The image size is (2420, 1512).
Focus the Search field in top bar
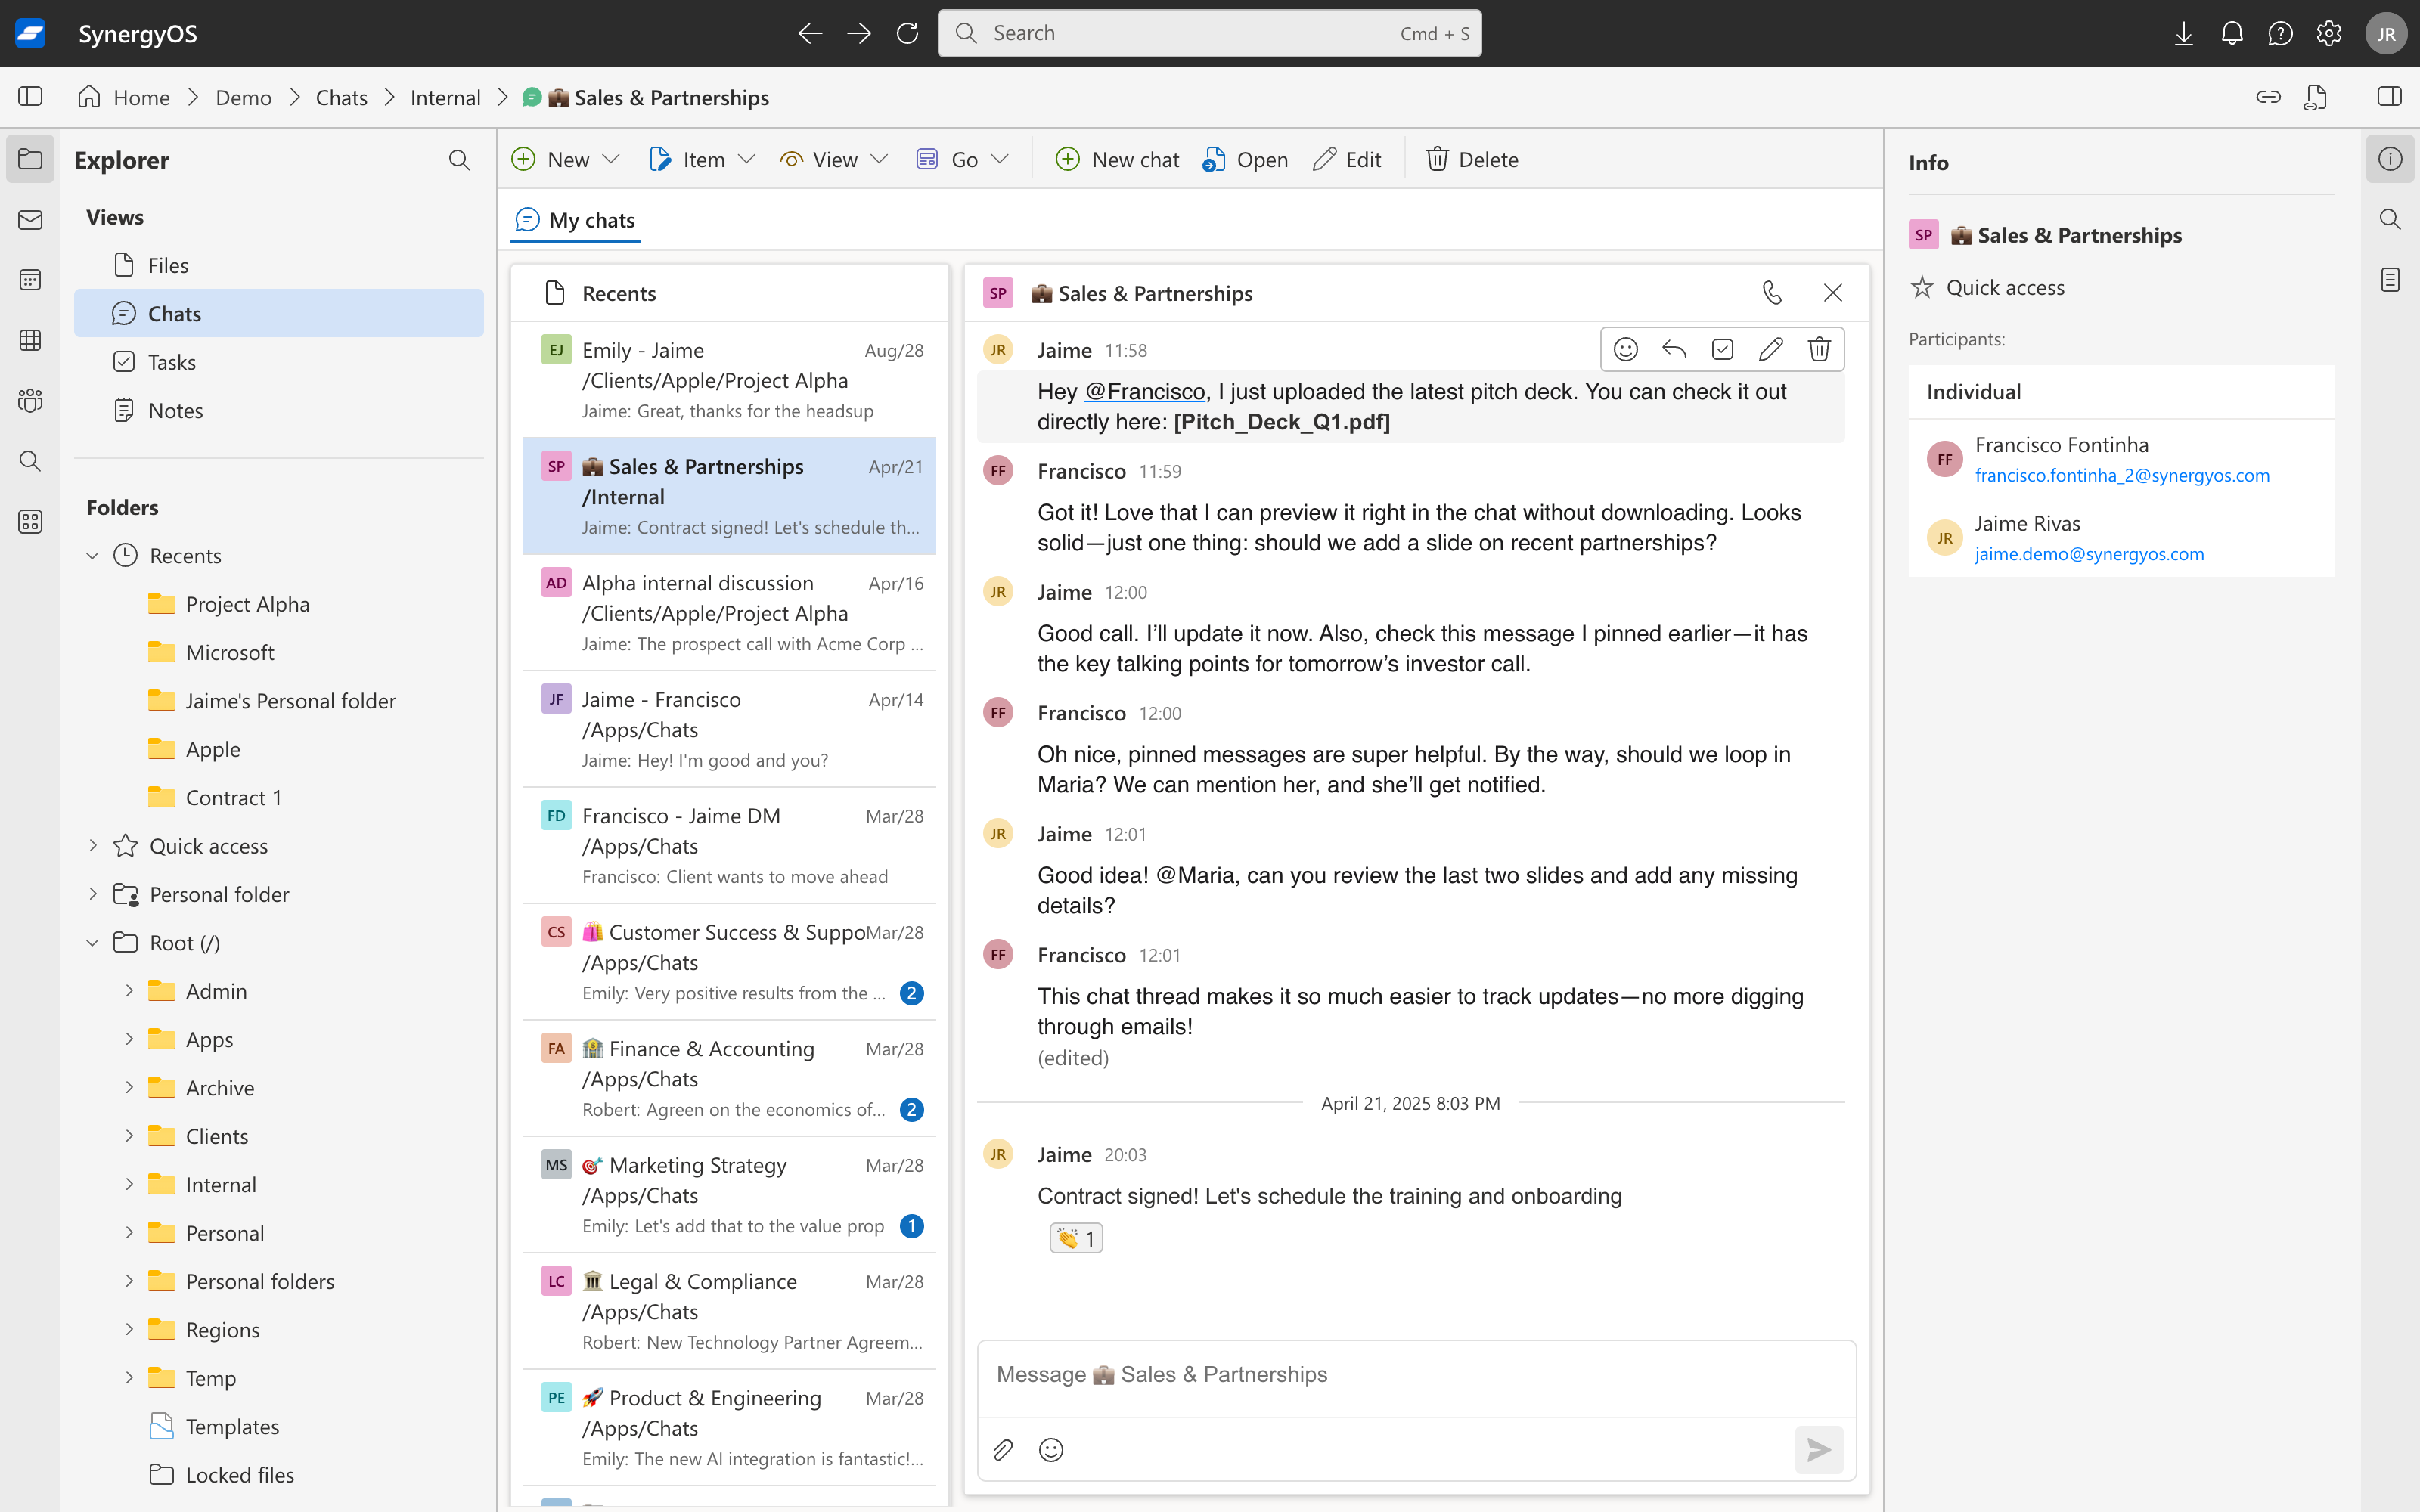pos(1209,33)
